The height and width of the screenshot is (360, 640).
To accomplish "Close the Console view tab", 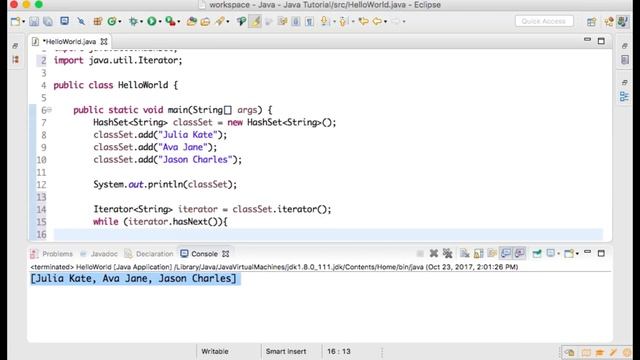I will point(226,253).
